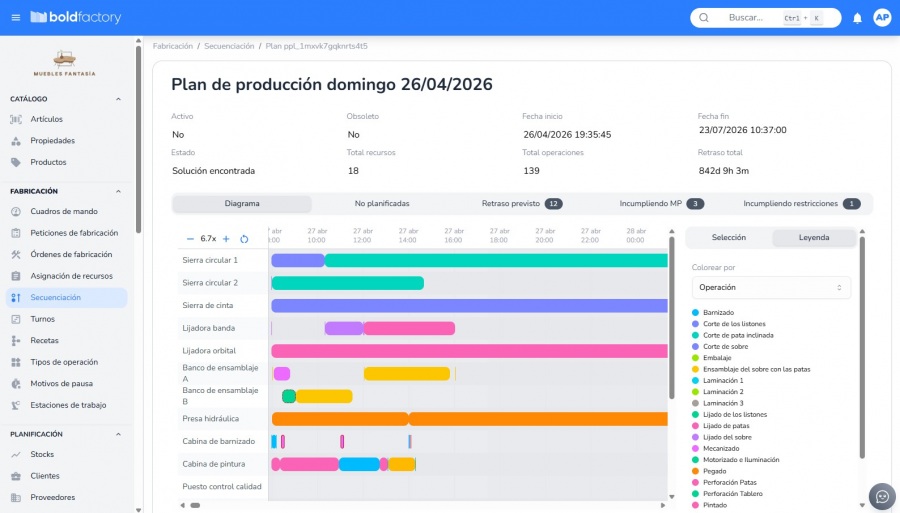
Task: Click the Retraso total value 842d 9h 3m
Action: click(724, 171)
